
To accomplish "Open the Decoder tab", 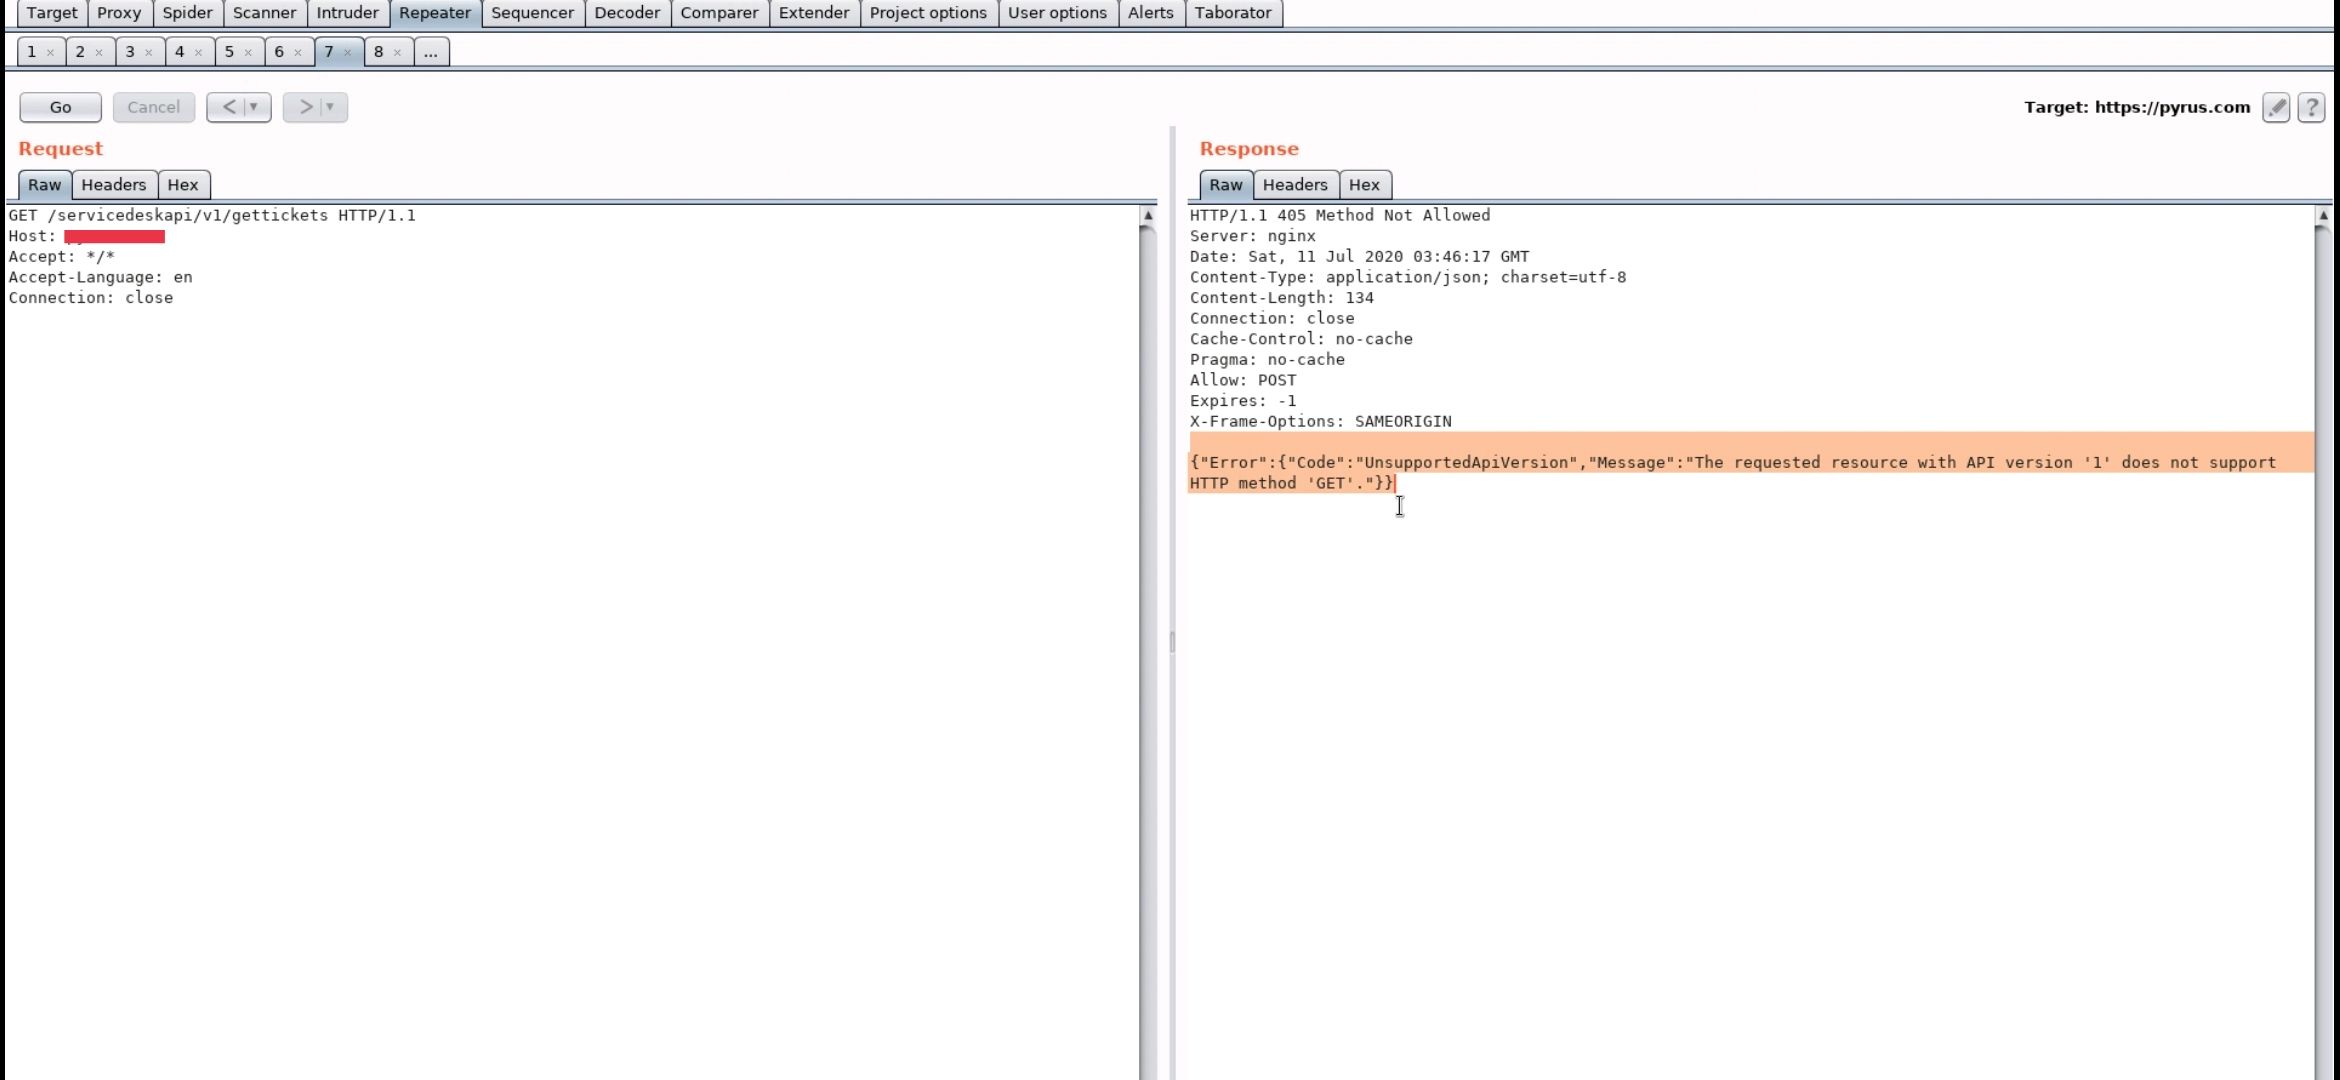I will (627, 13).
